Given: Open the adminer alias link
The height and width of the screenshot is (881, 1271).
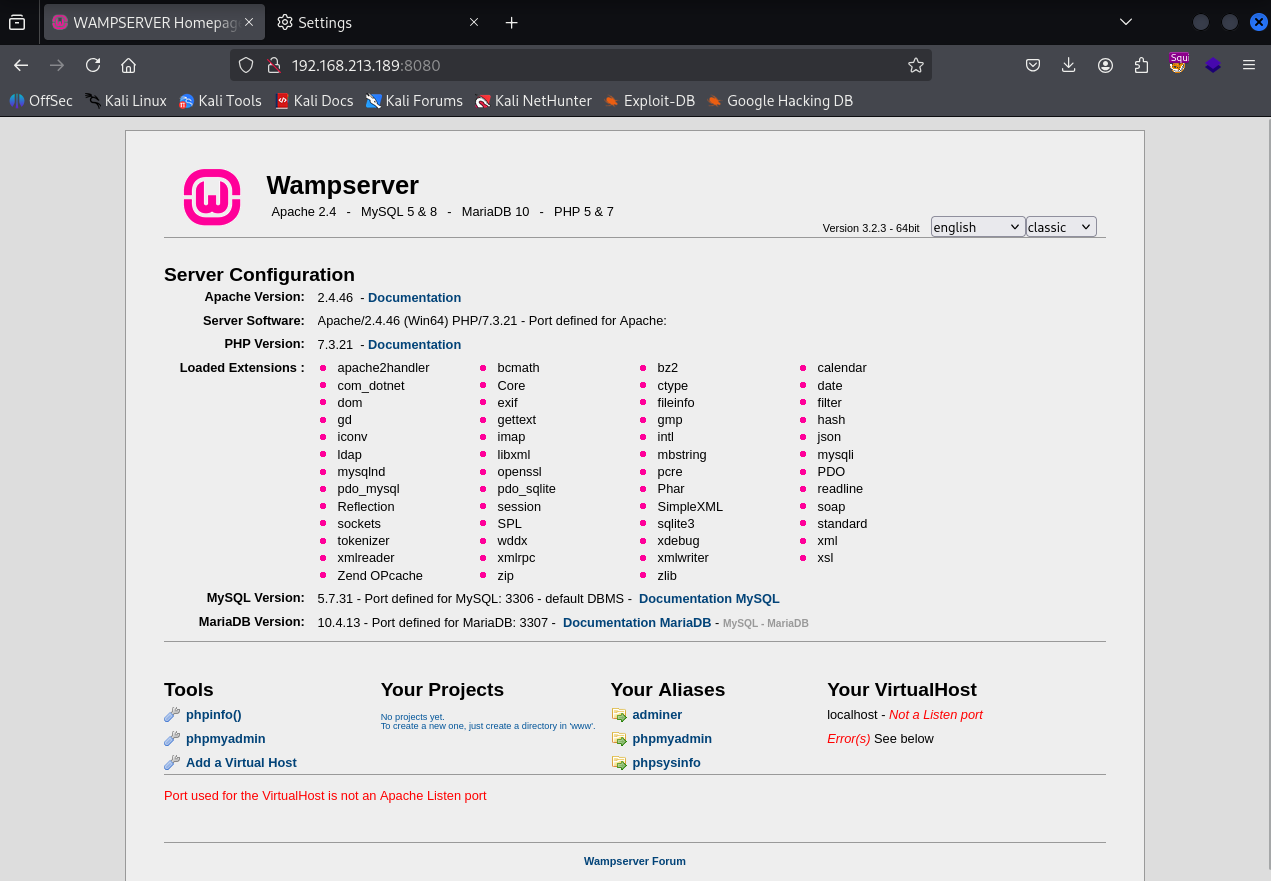Looking at the screenshot, I should (x=657, y=715).
